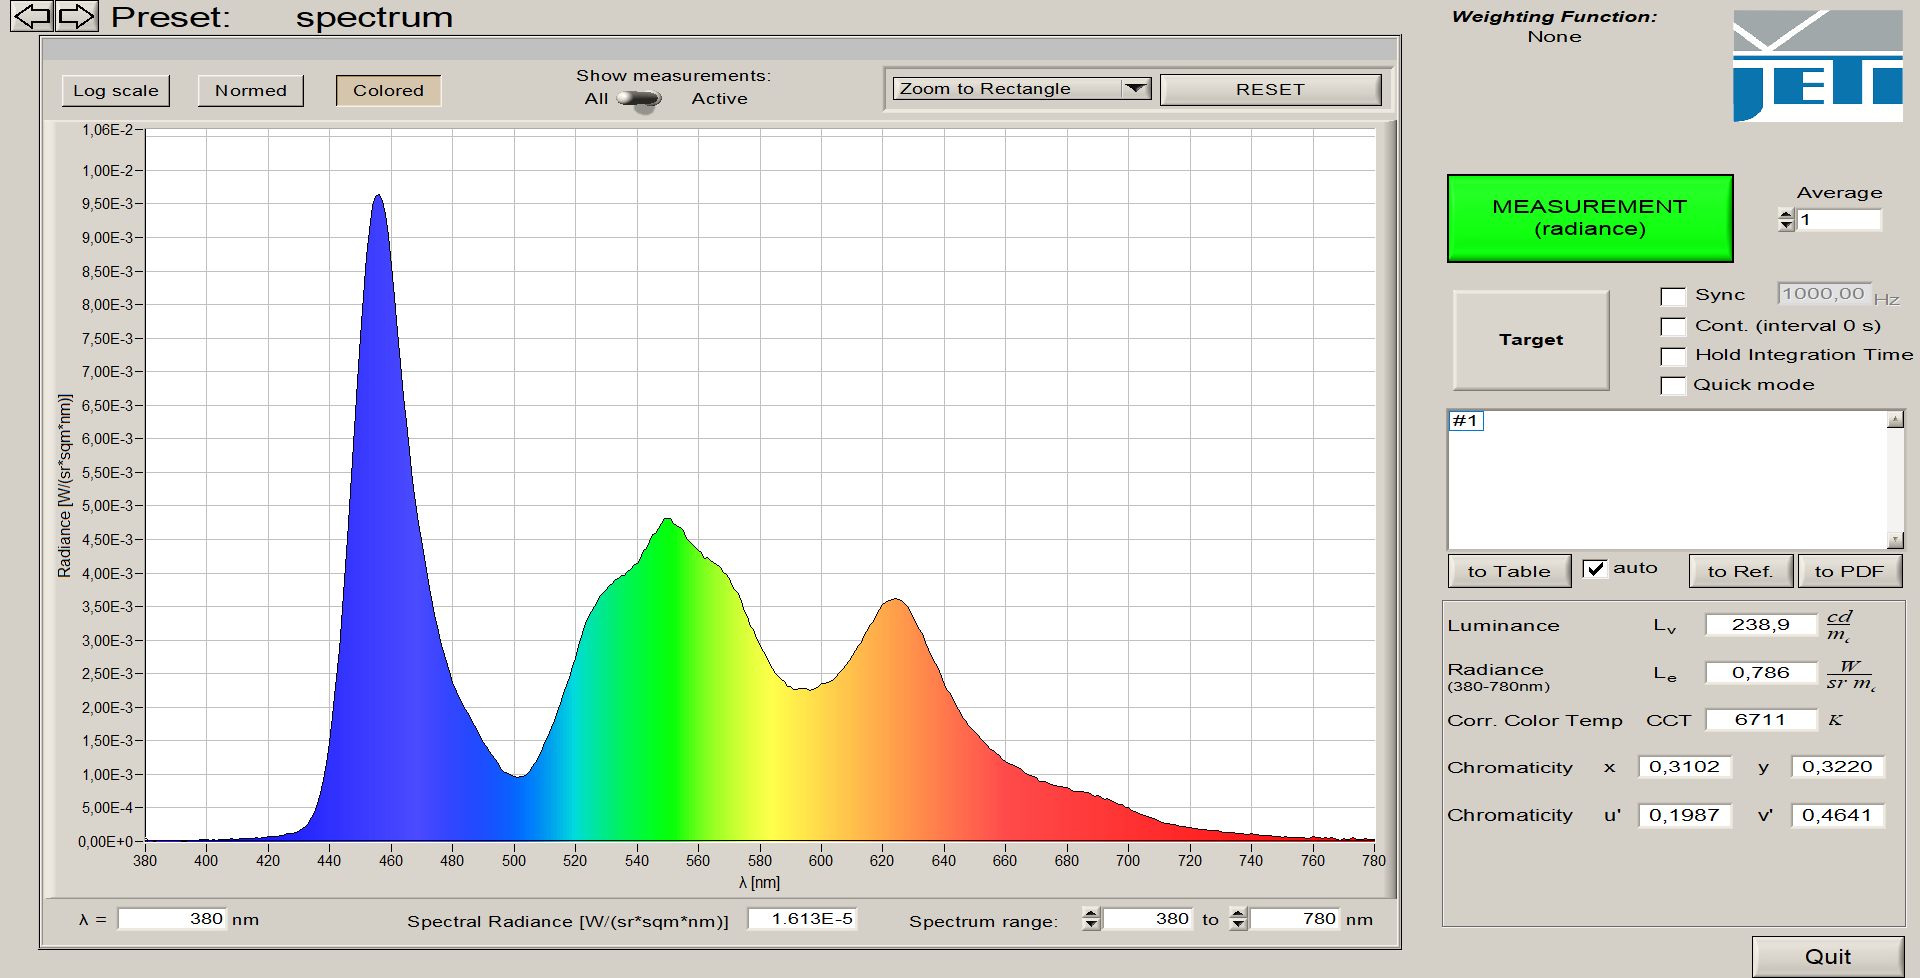Click the wavelength λ input field
Image resolution: width=1920 pixels, height=978 pixels.
click(172, 919)
